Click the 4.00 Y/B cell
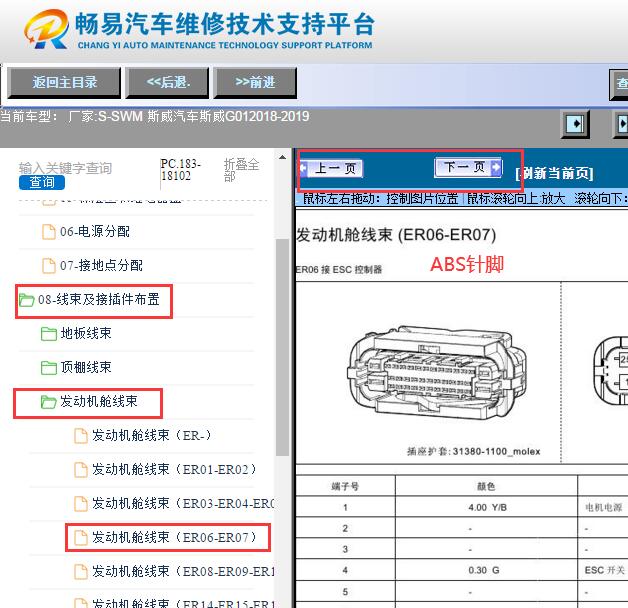This screenshot has height=608, width=628. [487, 507]
